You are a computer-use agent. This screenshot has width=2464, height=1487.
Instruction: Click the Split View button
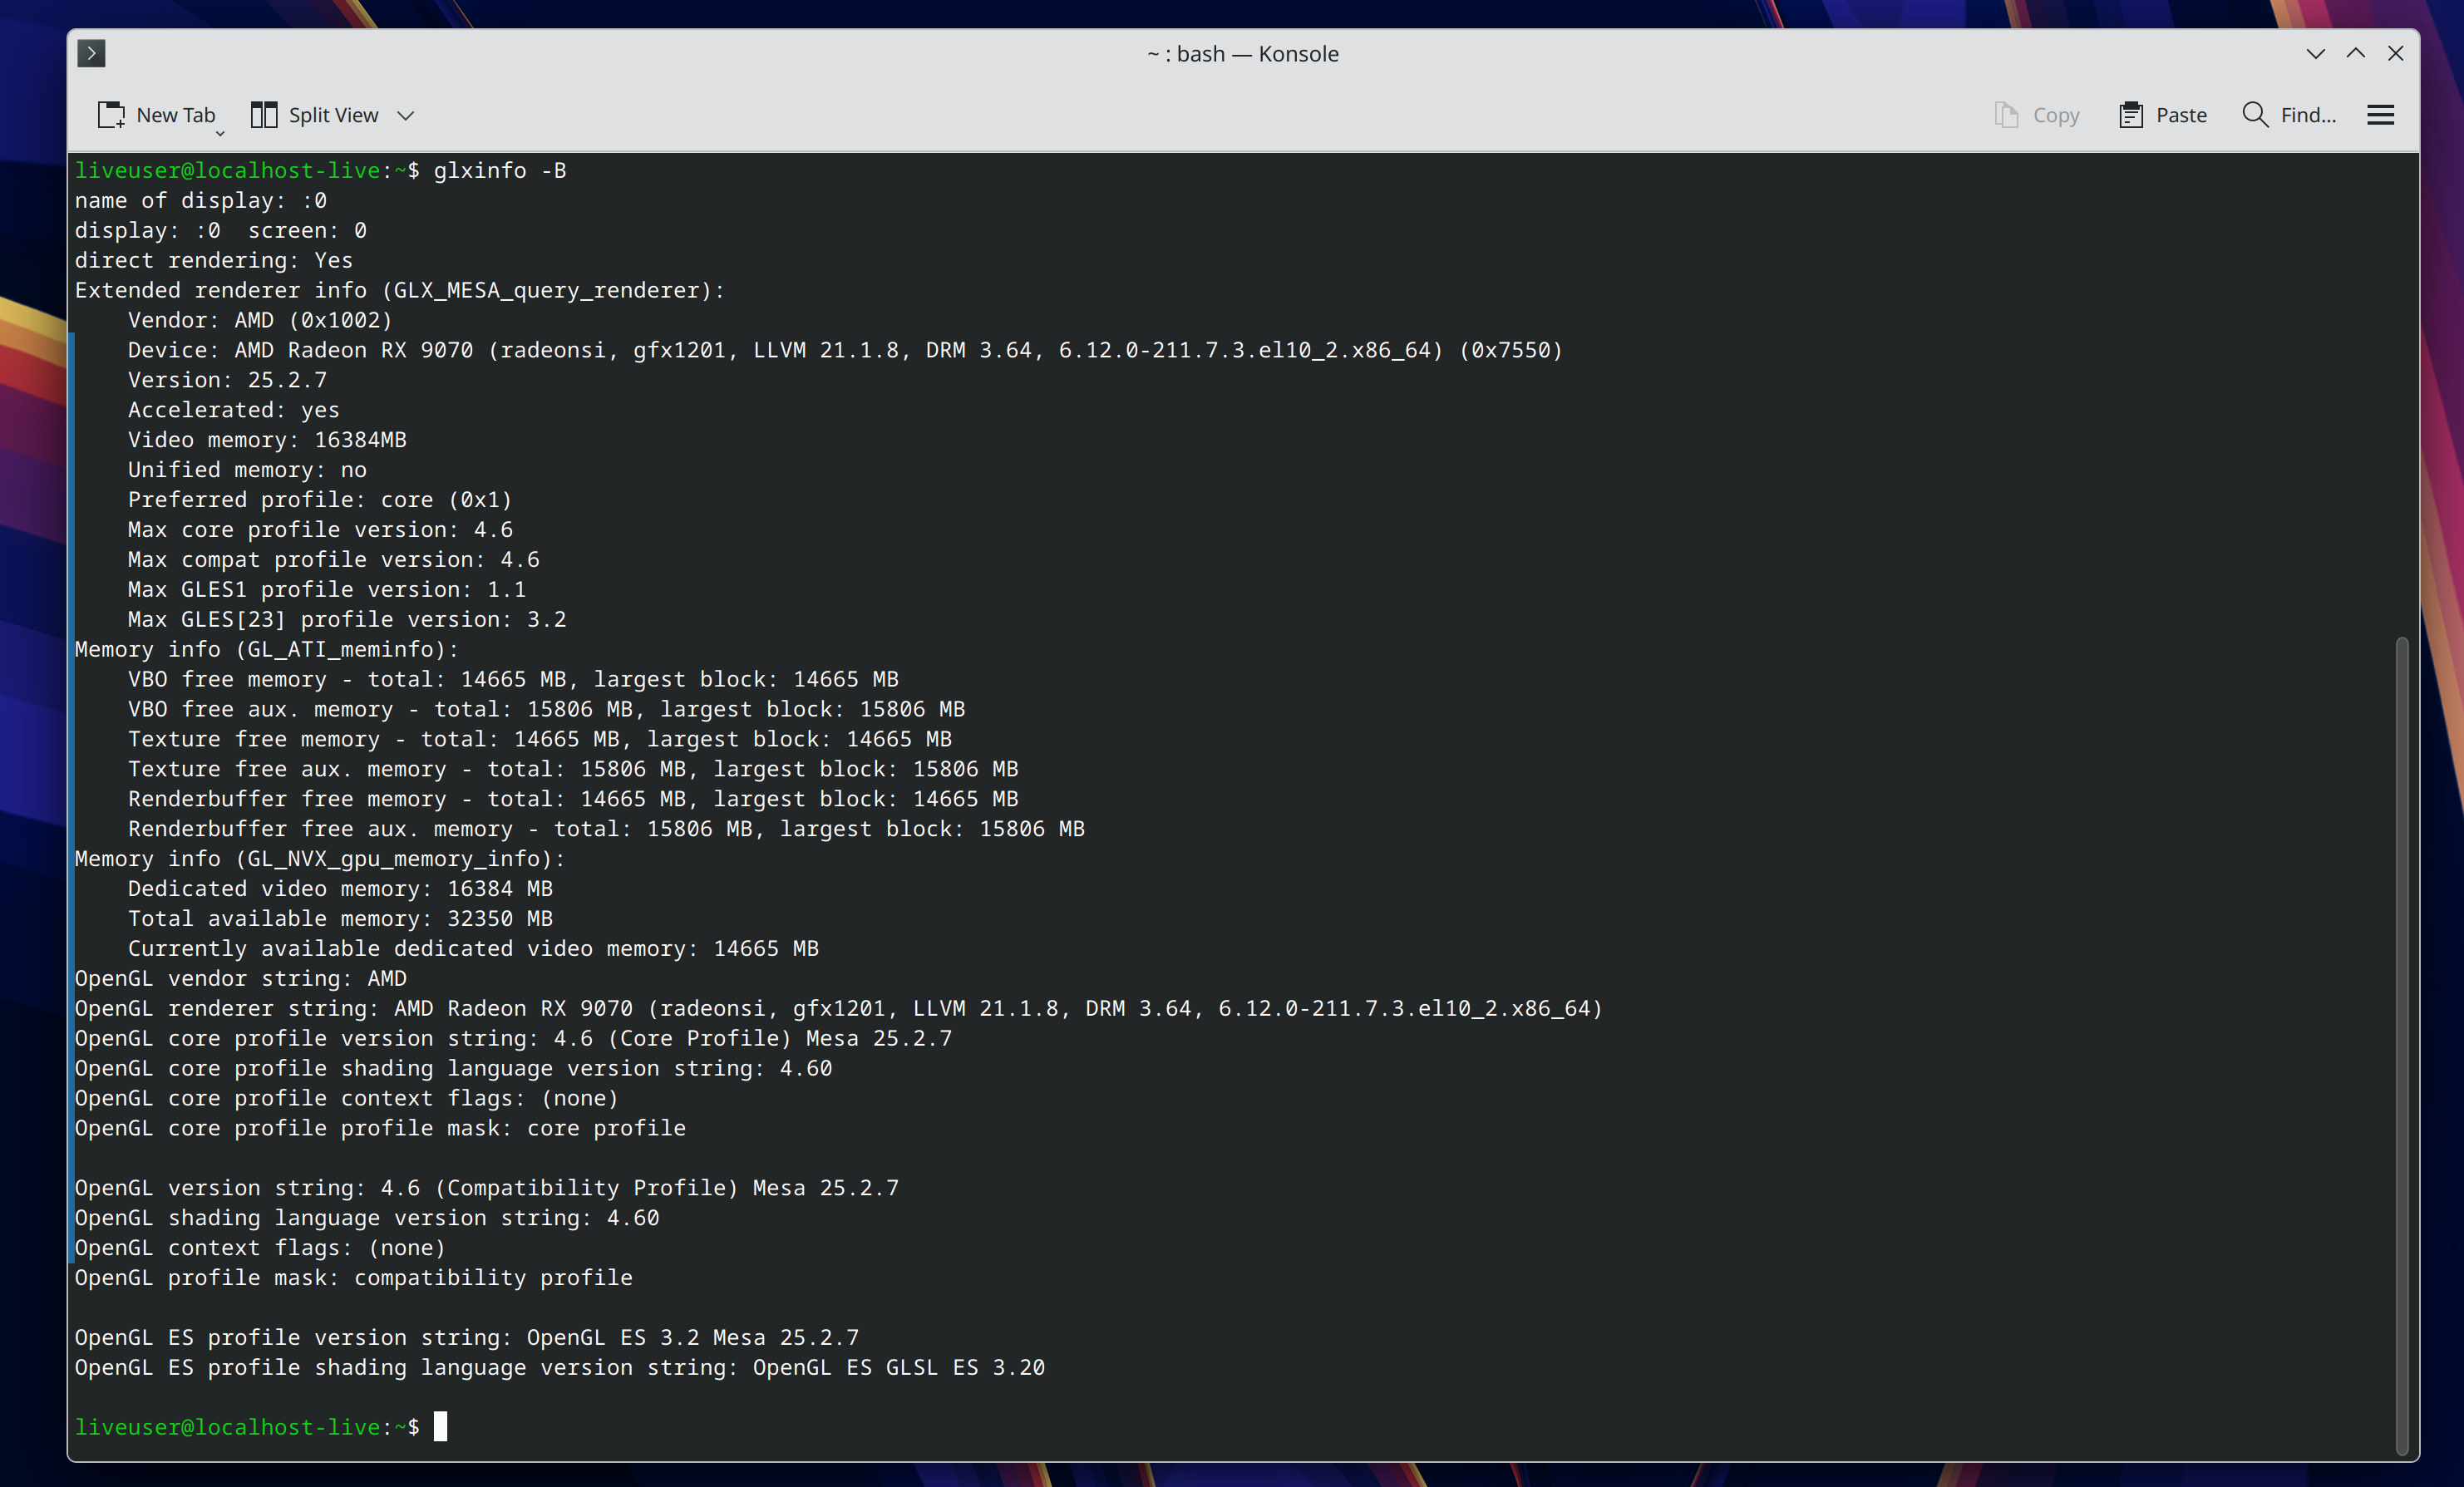[314, 115]
